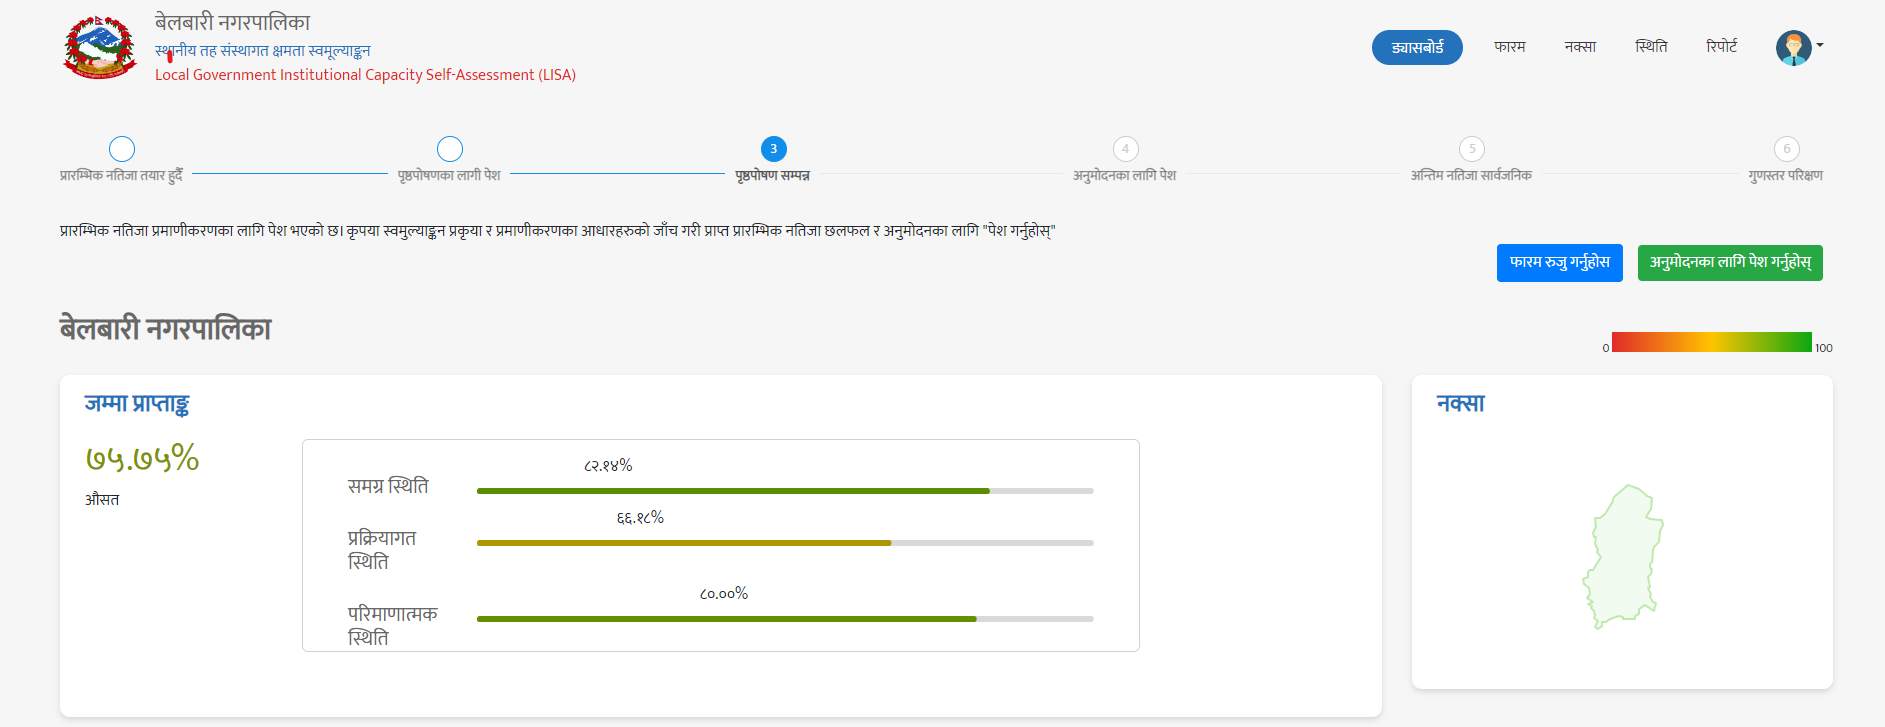Select step 3 पृष्ठपोषण सम्पन्न circle
The width and height of the screenshot is (1885, 727).
773,149
